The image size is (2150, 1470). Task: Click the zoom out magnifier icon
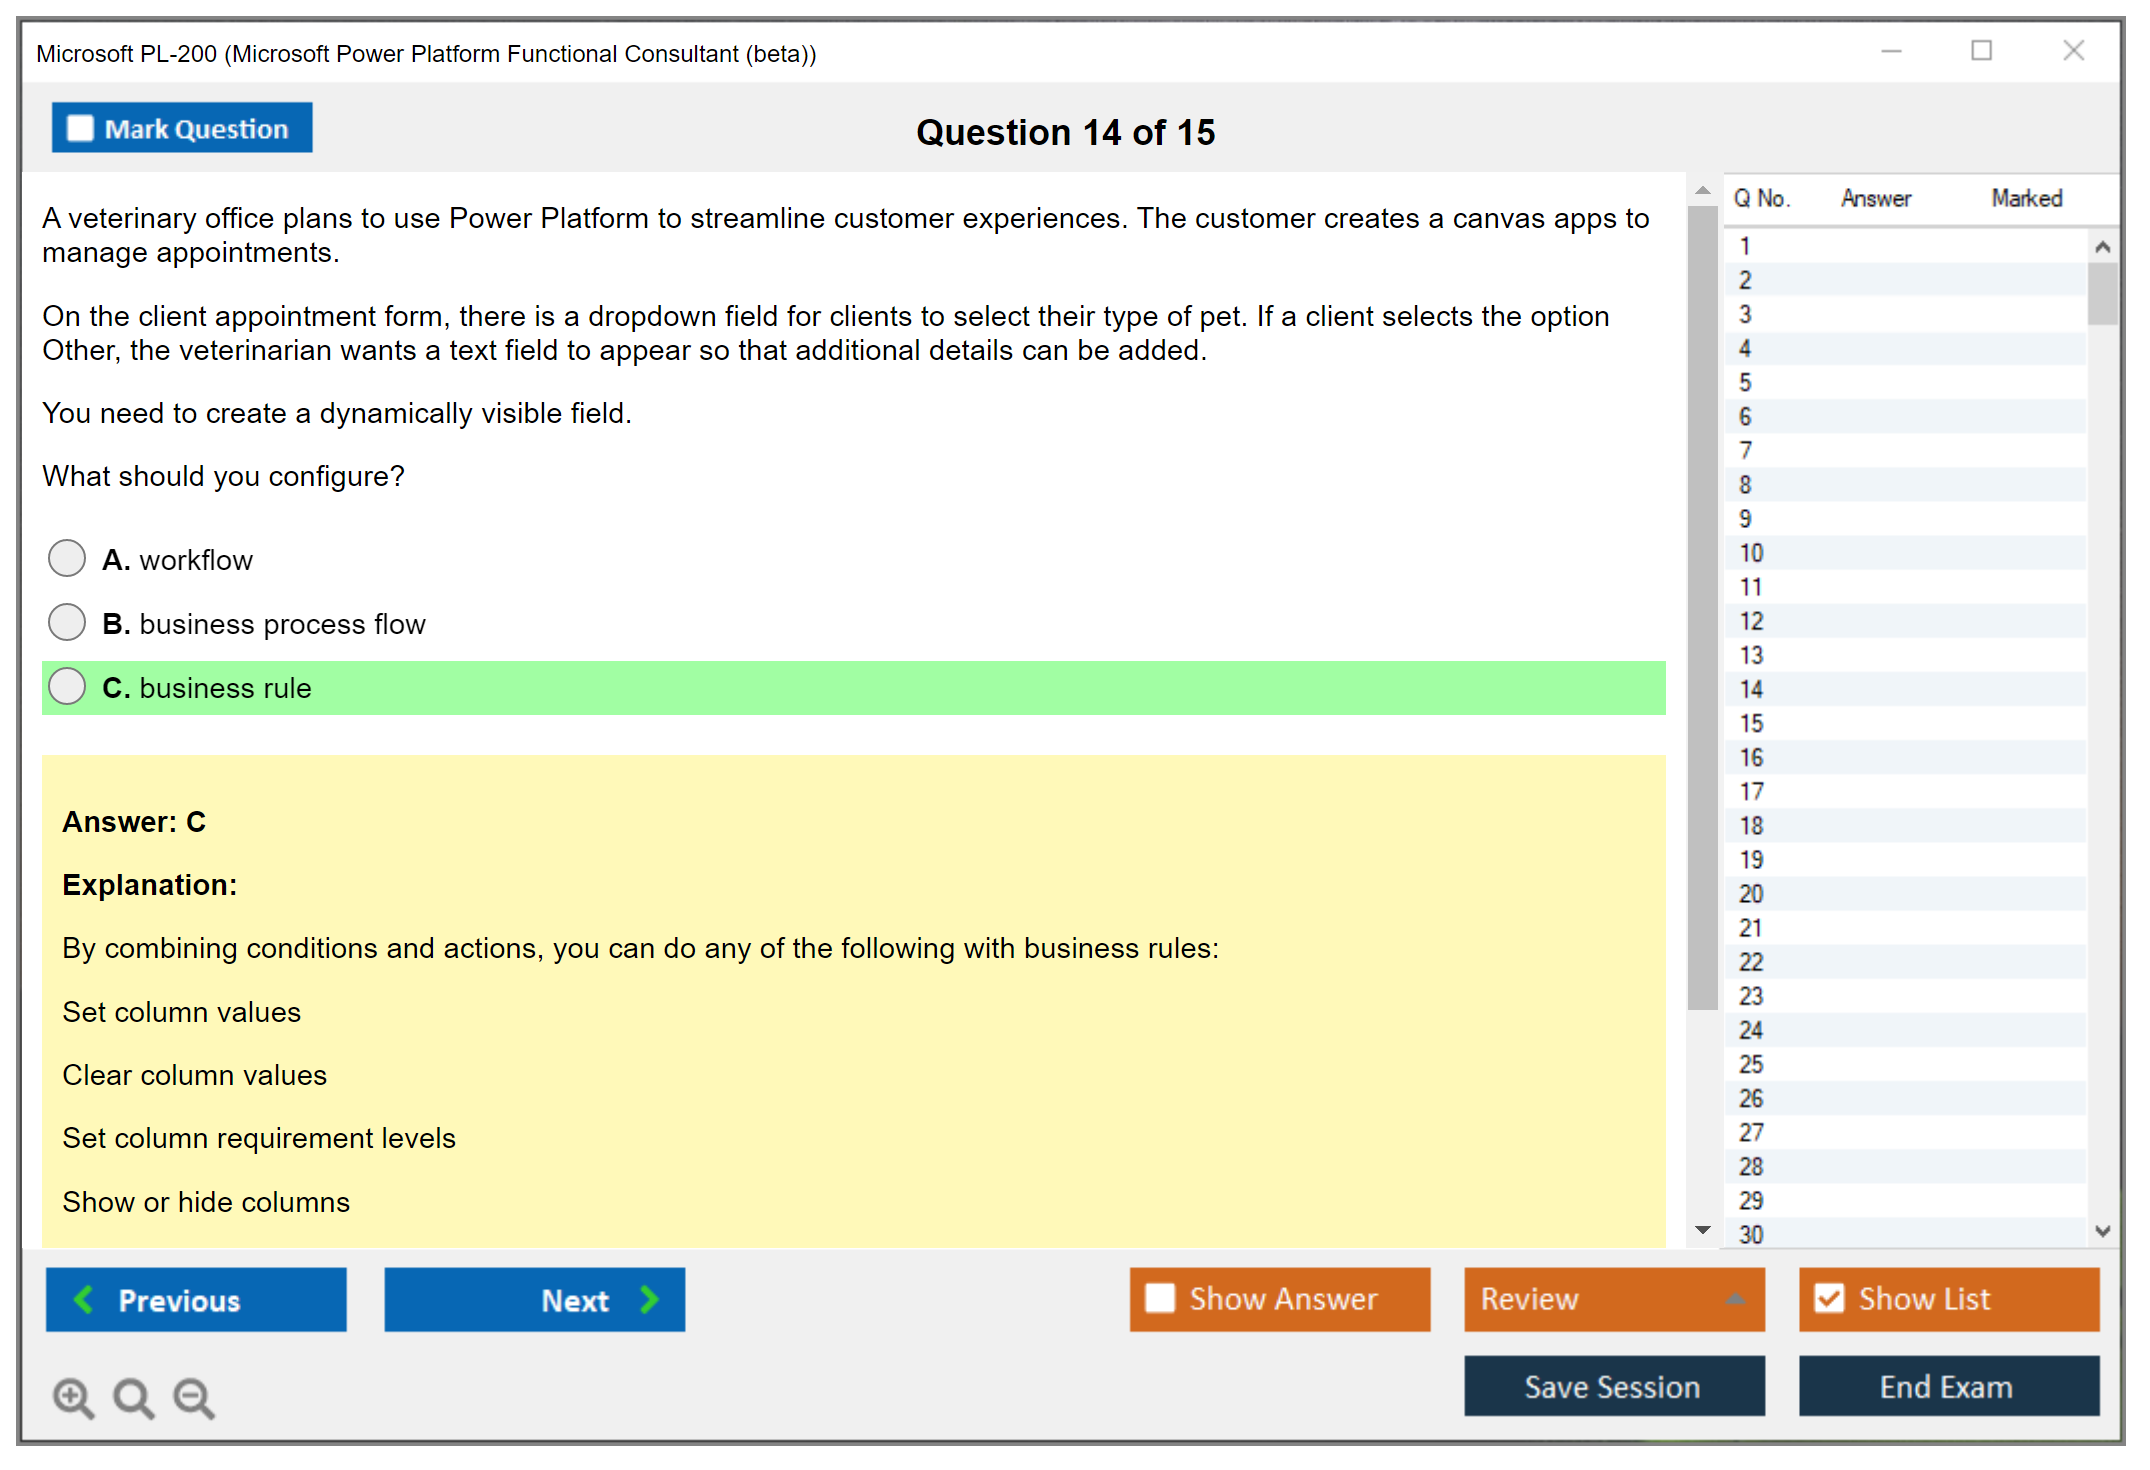pos(193,1397)
